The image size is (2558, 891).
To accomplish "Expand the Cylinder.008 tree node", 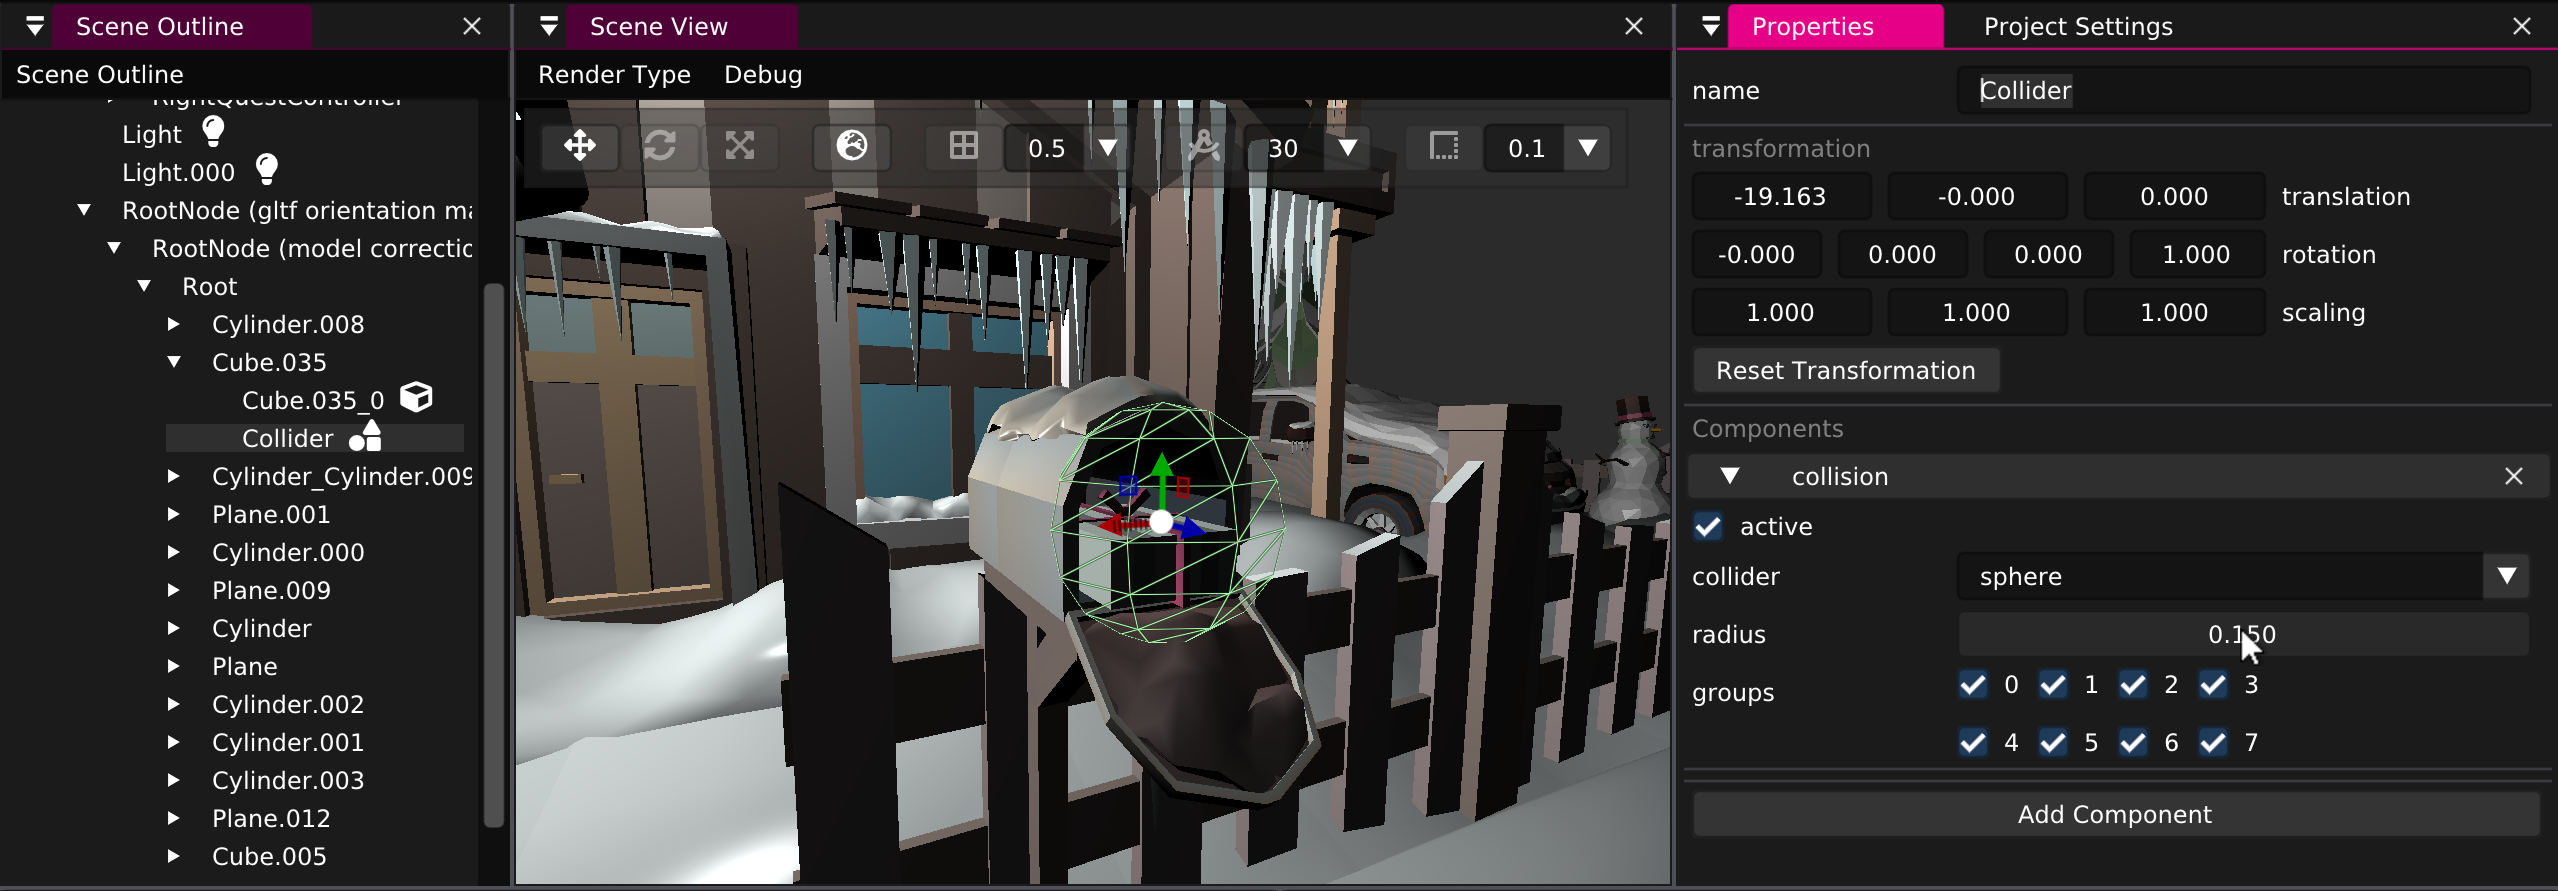I will [174, 324].
